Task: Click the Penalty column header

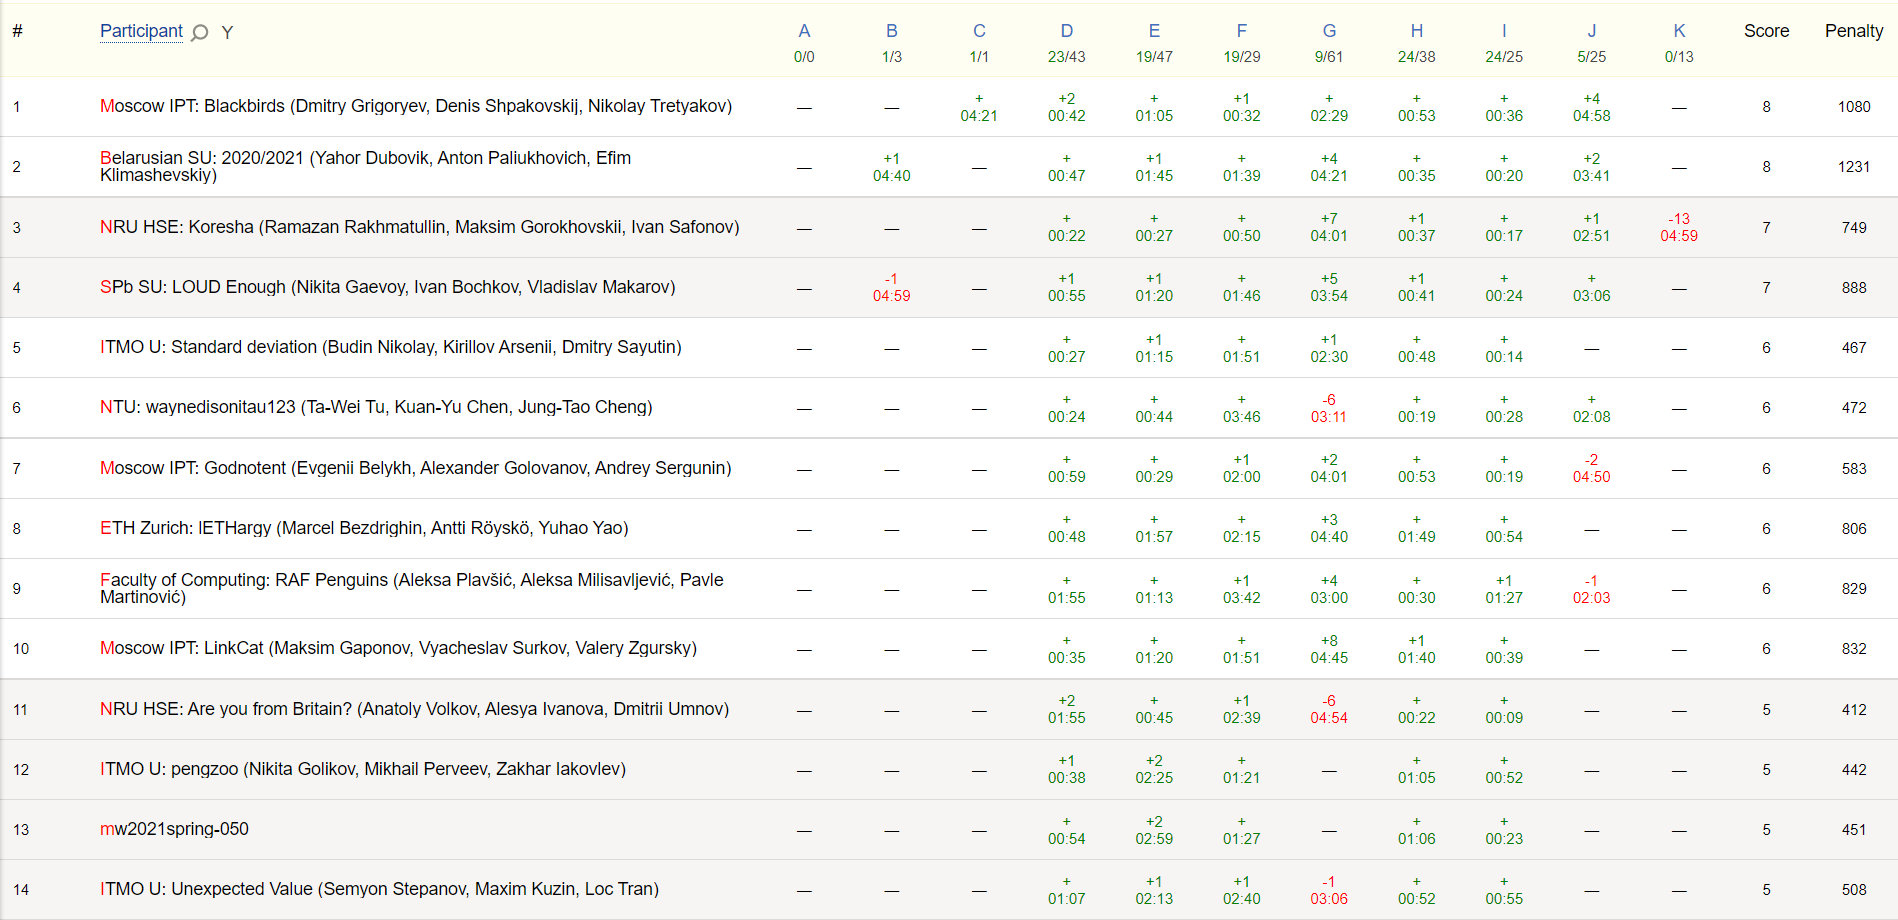Action: pyautogui.click(x=1853, y=31)
